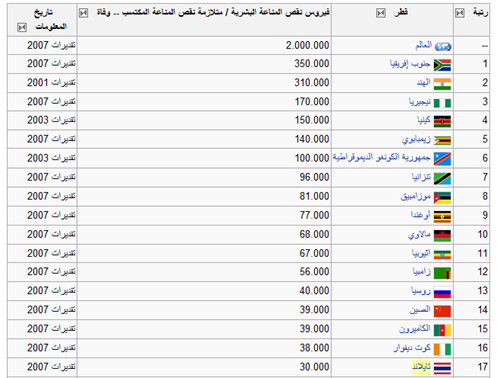Click the India flag icon

442,84
